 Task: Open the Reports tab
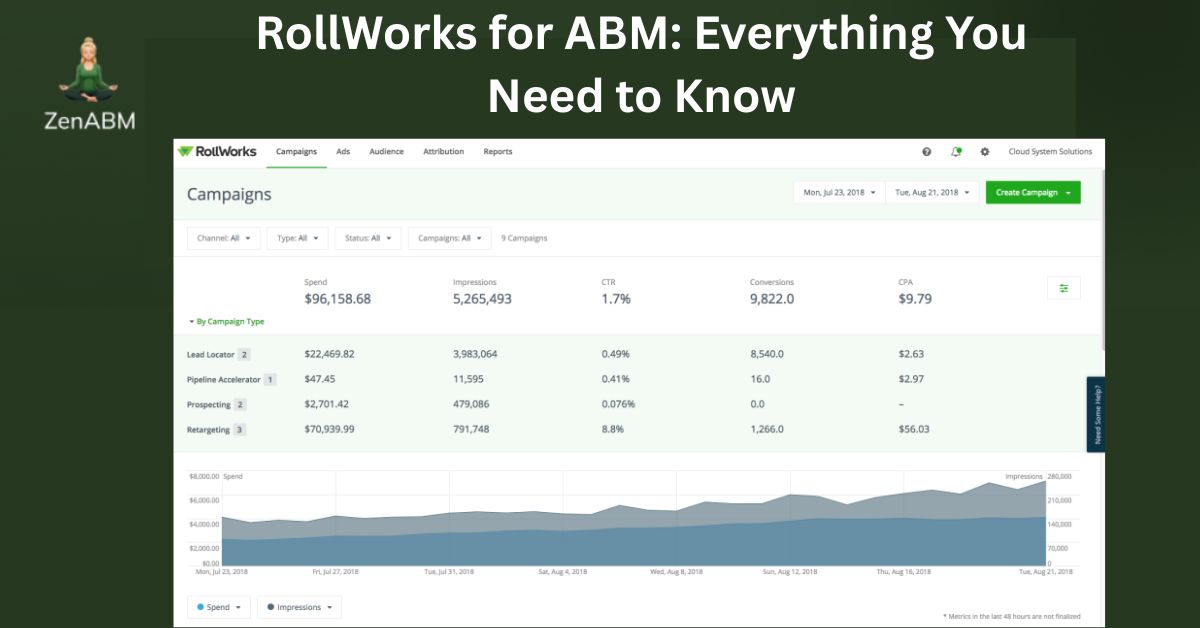(x=498, y=152)
